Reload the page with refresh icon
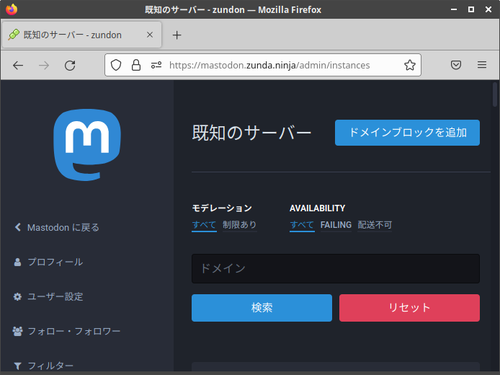Image resolution: width=500 pixels, height=375 pixels. 70,65
